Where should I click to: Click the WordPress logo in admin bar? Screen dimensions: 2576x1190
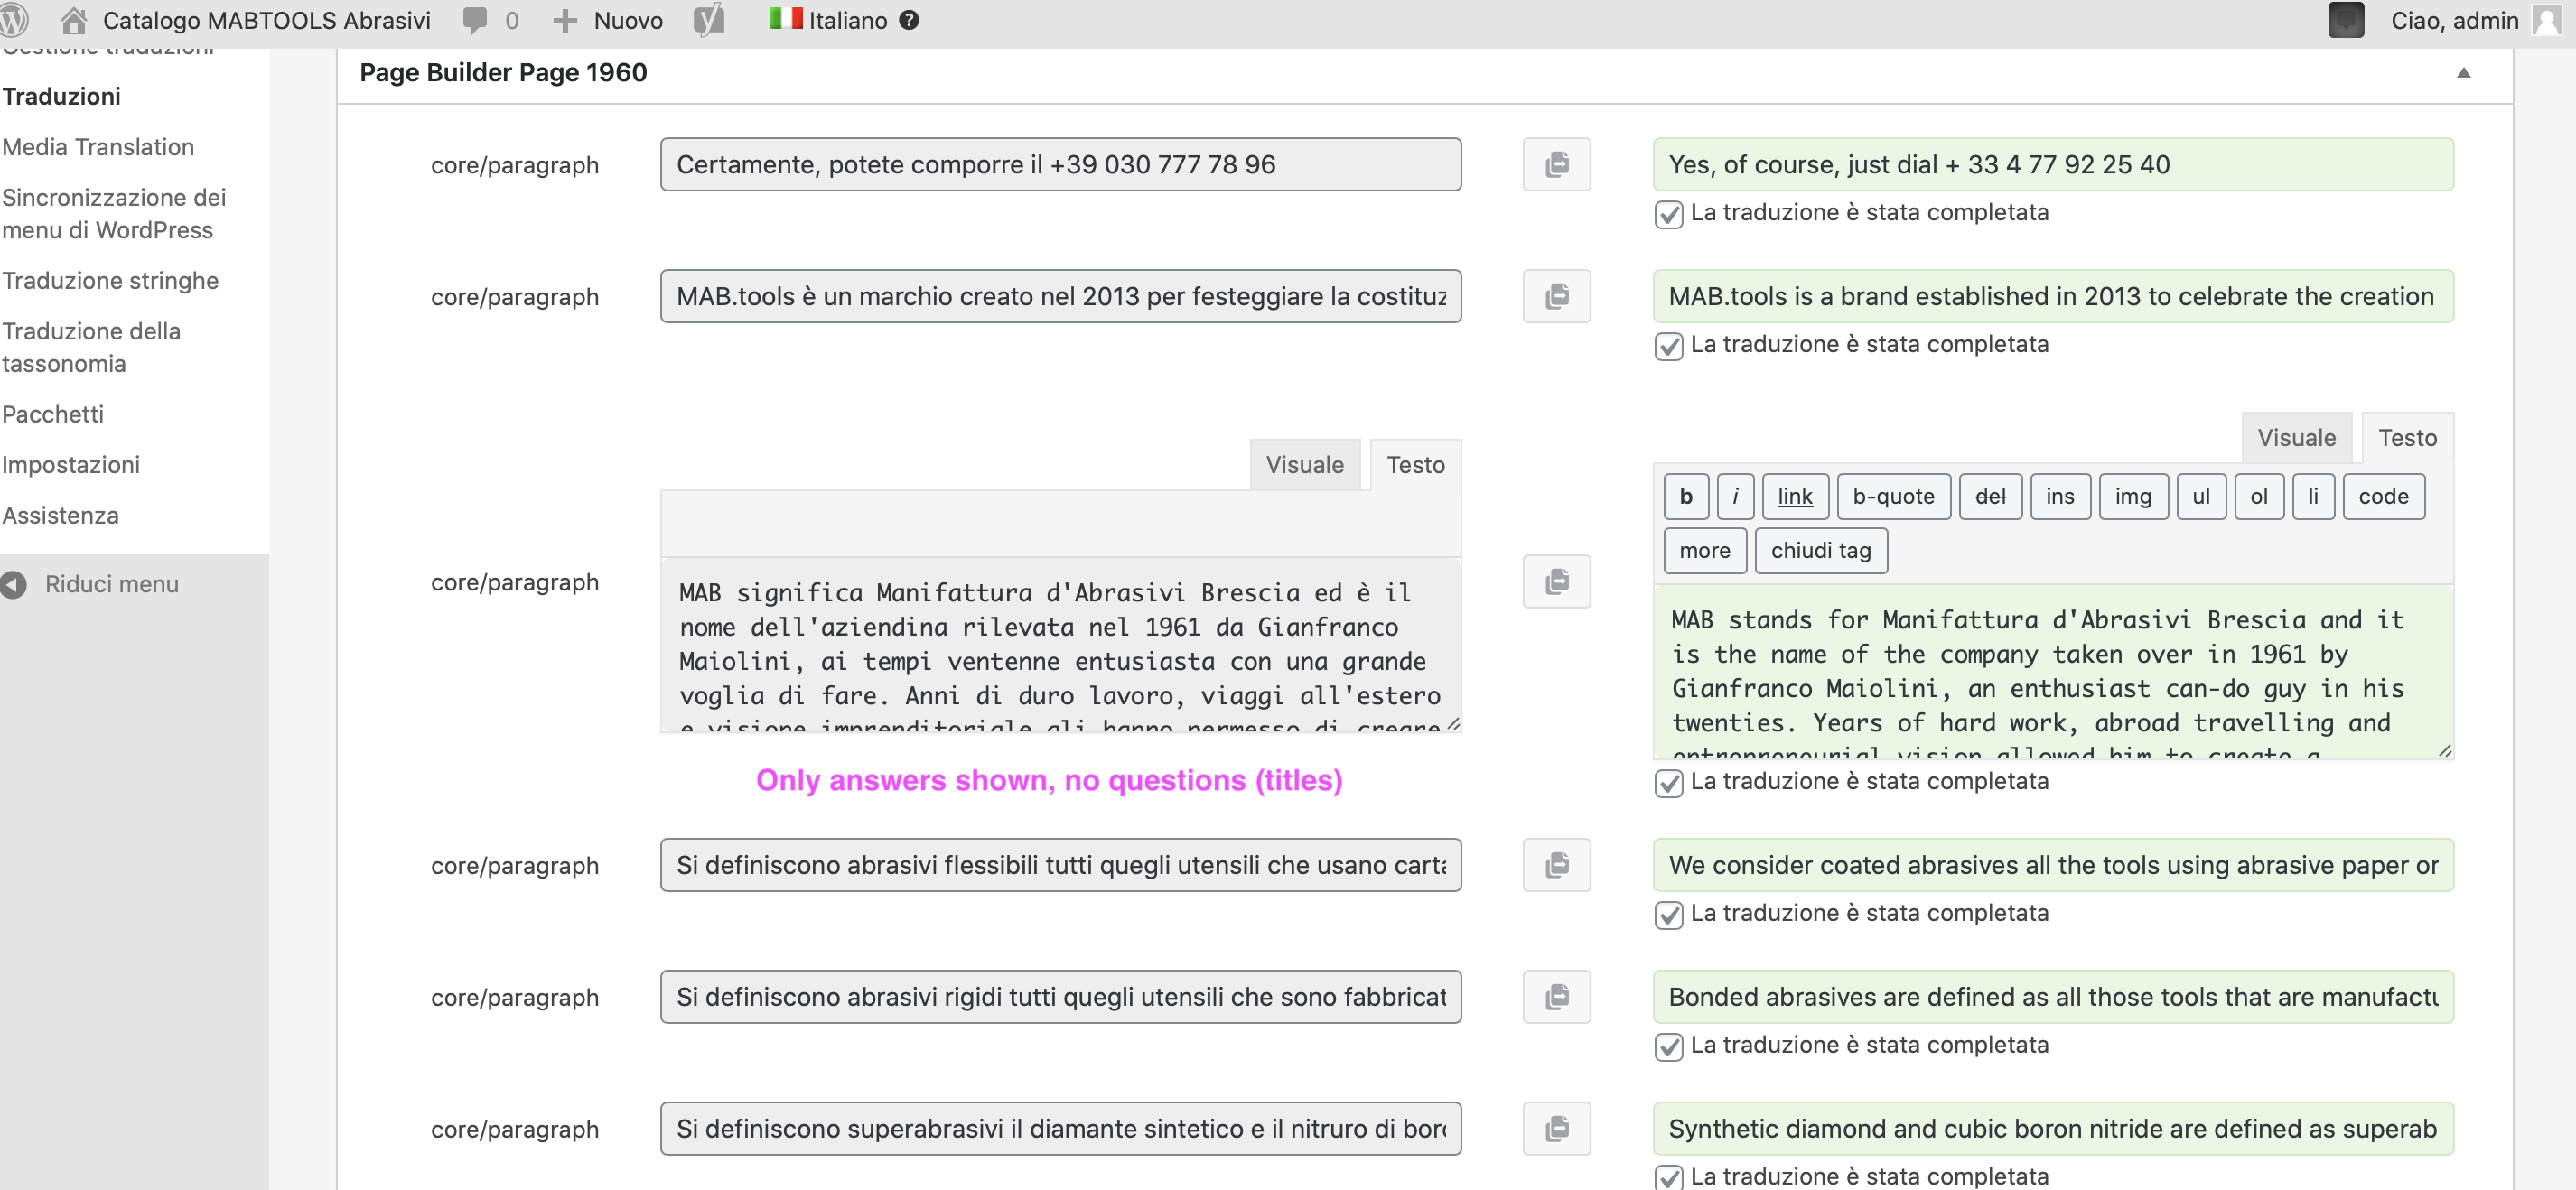[x=14, y=20]
